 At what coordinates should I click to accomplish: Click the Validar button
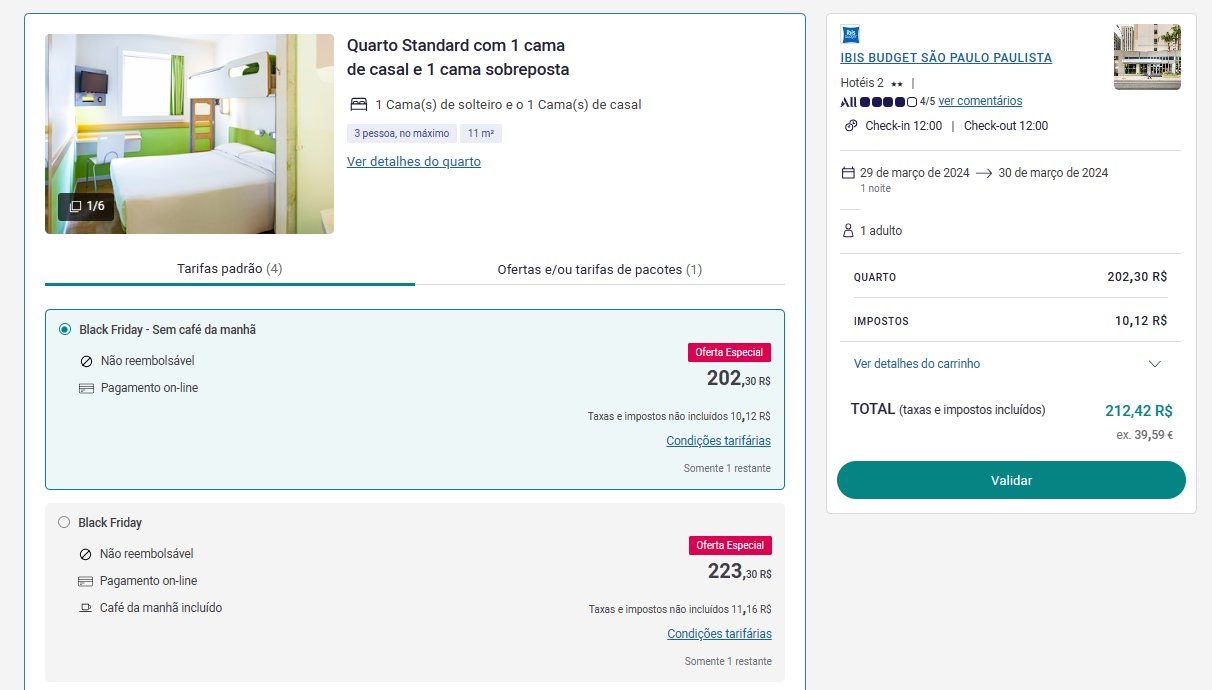pyautogui.click(x=1011, y=480)
